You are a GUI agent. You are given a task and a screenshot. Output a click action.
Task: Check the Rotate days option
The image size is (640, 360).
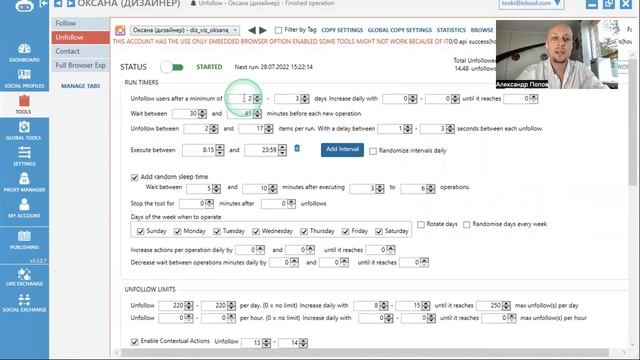(x=421, y=224)
